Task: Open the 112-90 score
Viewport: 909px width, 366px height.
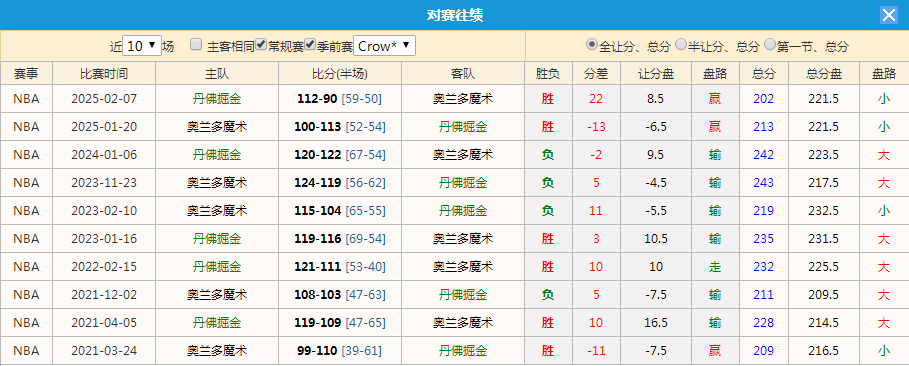Action: (x=317, y=99)
